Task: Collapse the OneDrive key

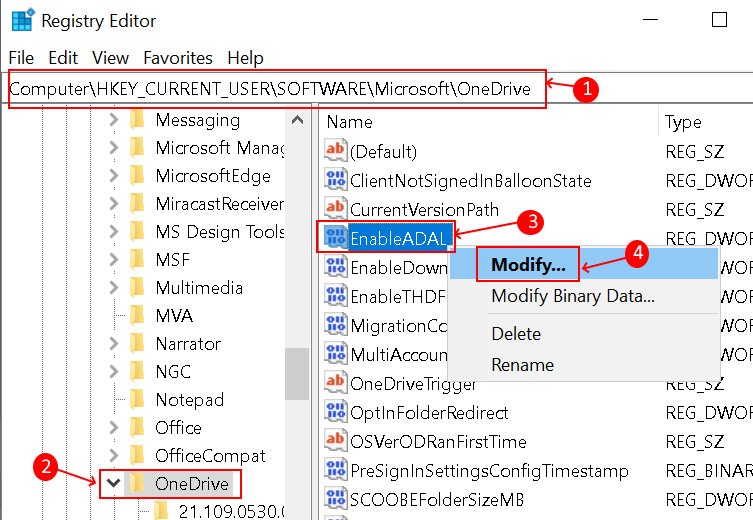Action: click(x=113, y=483)
